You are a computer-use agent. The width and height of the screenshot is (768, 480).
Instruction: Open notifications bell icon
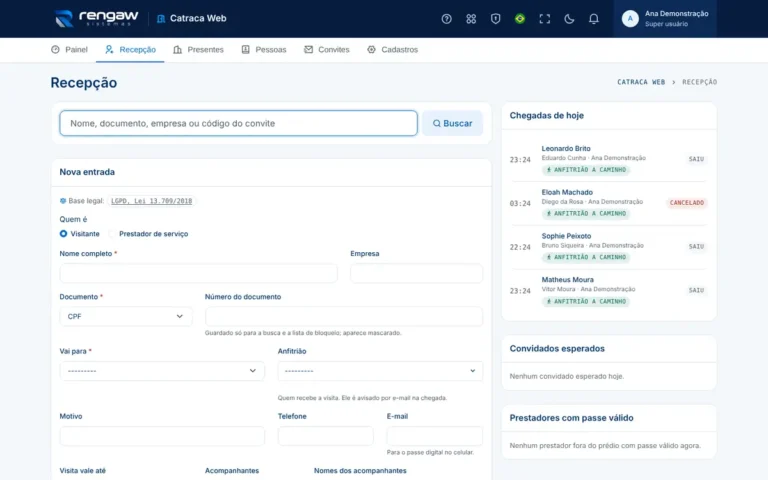(x=593, y=19)
